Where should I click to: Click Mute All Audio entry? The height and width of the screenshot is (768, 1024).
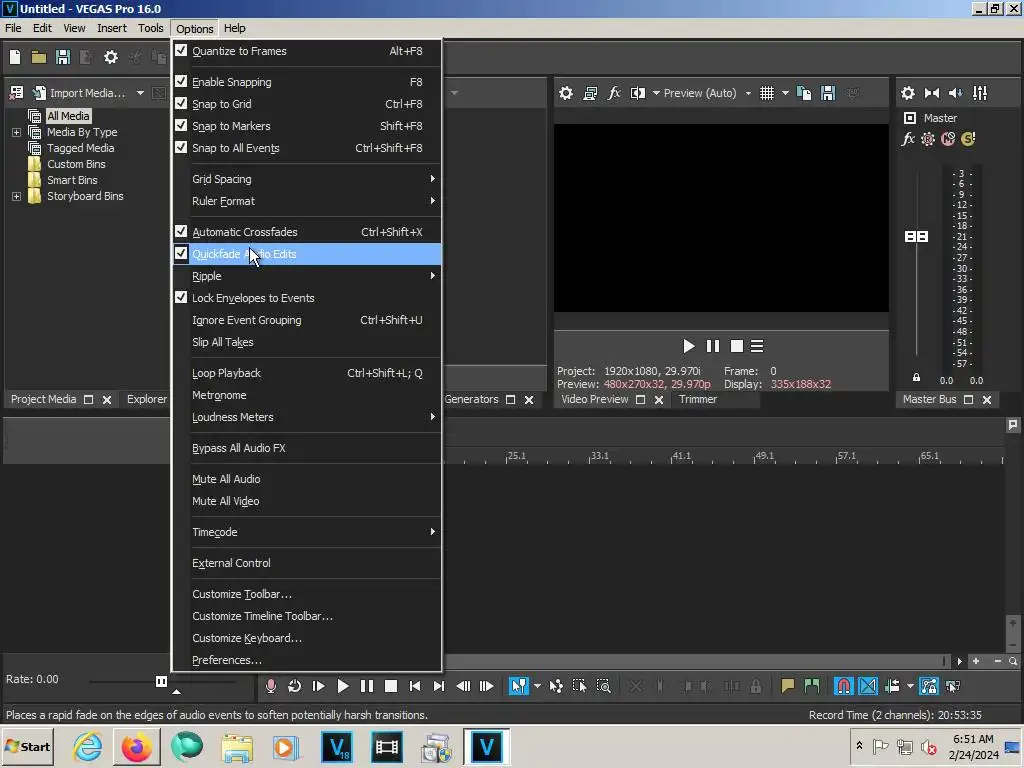click(306, 479)
